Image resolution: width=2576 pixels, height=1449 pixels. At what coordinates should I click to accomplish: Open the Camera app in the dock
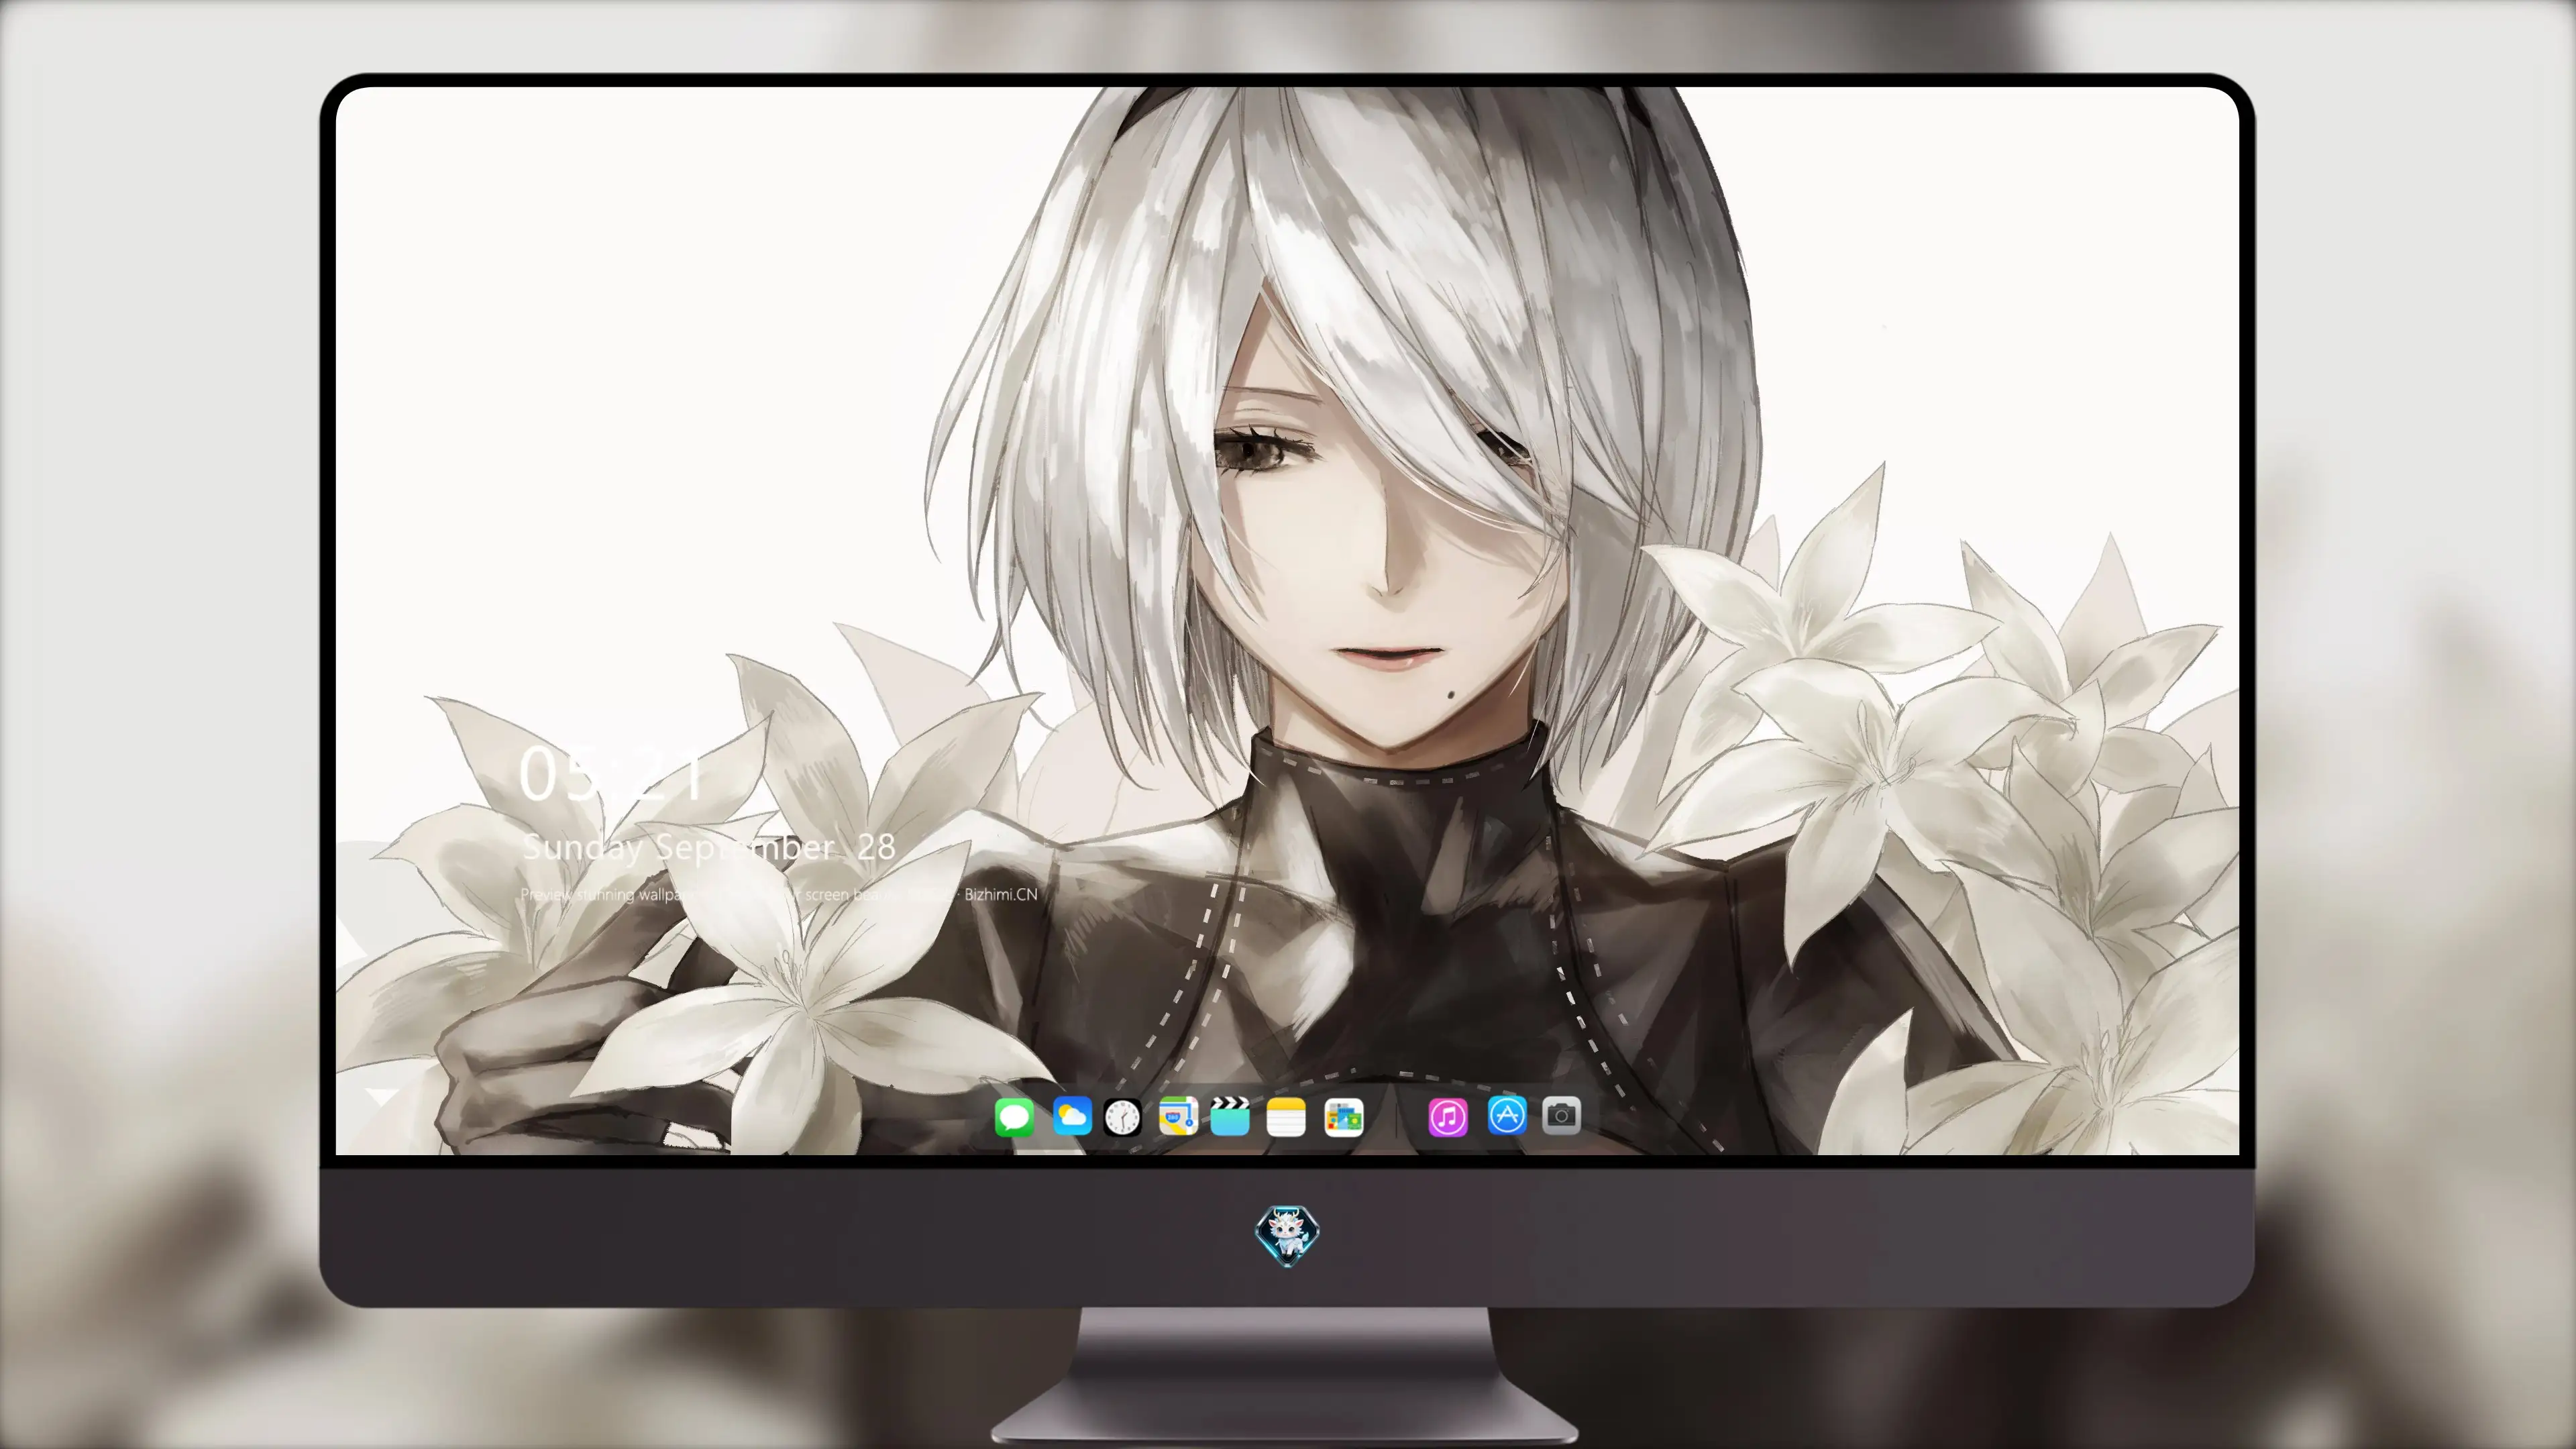[1562, 1115]
